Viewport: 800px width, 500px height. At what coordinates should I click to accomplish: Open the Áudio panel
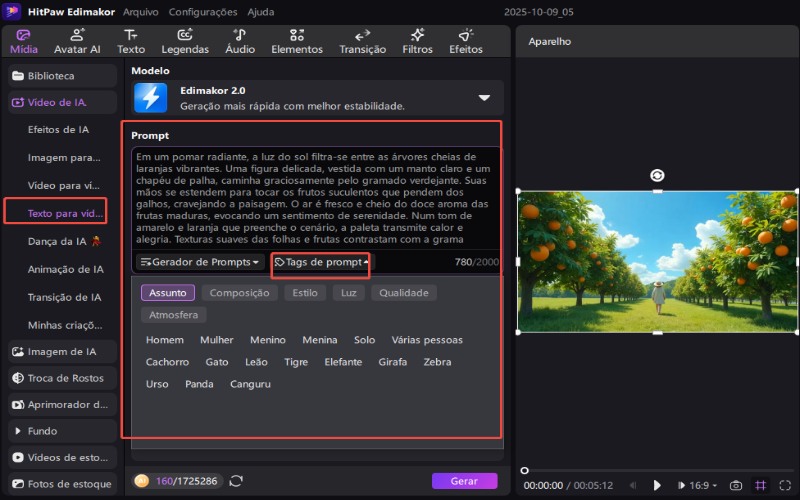click(240, 42)
